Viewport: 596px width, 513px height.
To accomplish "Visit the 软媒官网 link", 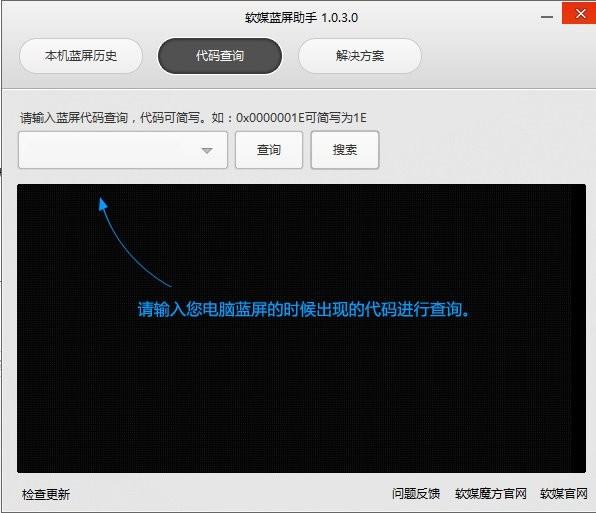I will [564, 494].
